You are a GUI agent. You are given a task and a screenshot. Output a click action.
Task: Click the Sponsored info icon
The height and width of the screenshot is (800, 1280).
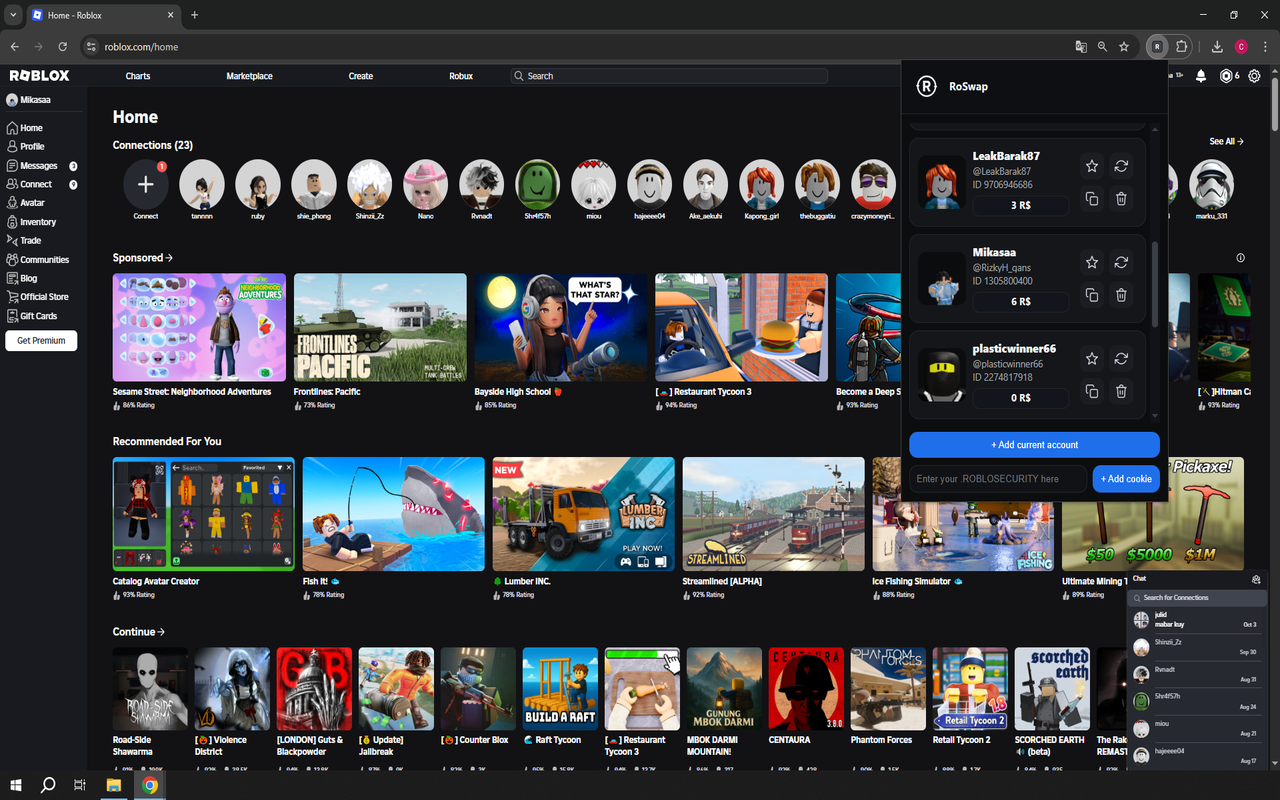pos(1240,258)
